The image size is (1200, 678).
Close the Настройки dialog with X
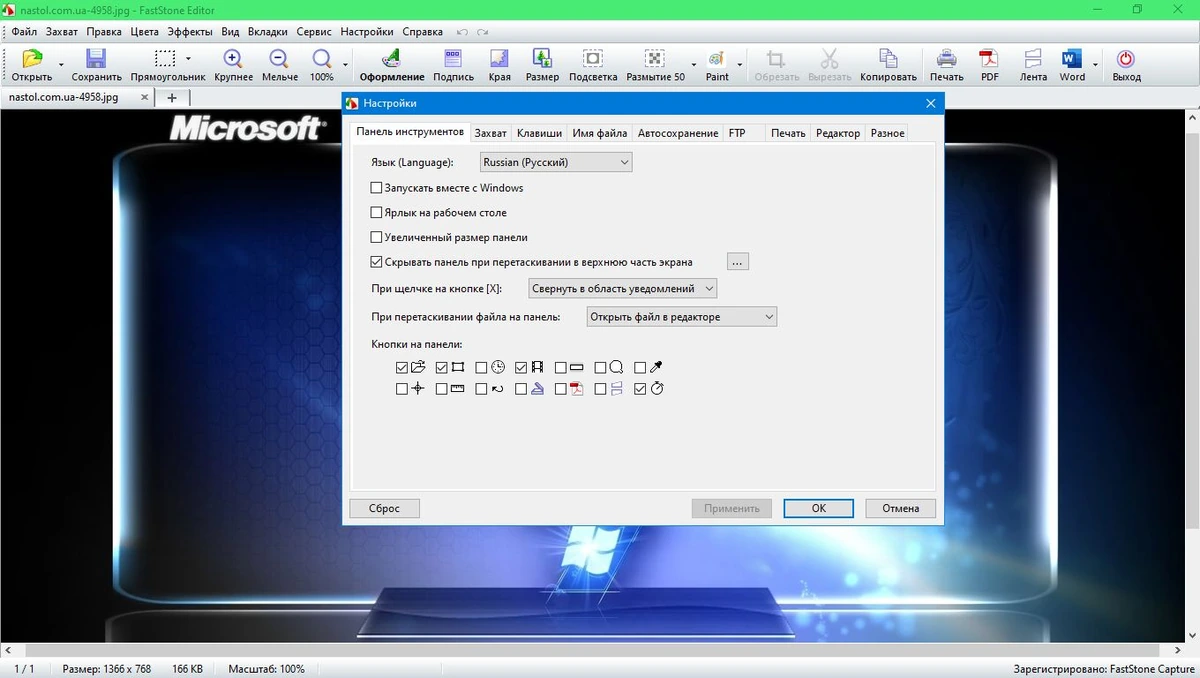point(930,103)
